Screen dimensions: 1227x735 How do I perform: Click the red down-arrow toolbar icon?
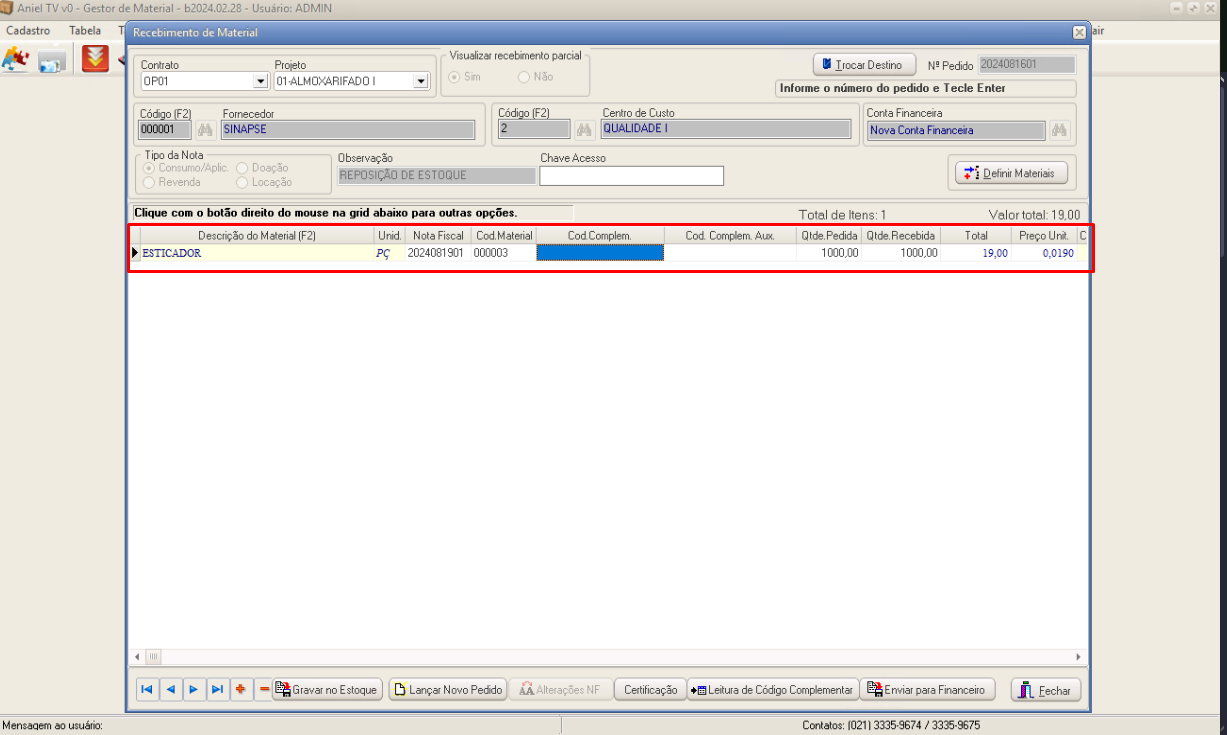95,59
